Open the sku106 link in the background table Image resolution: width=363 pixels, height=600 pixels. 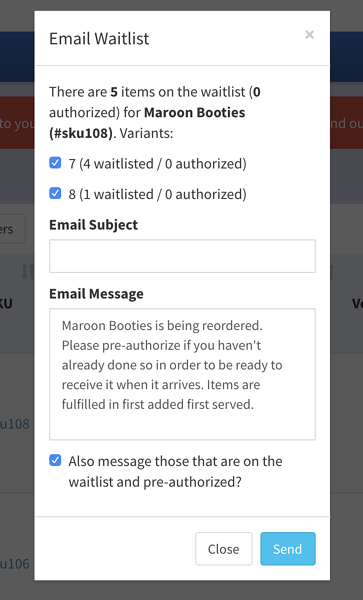click(x=15, y=563)
